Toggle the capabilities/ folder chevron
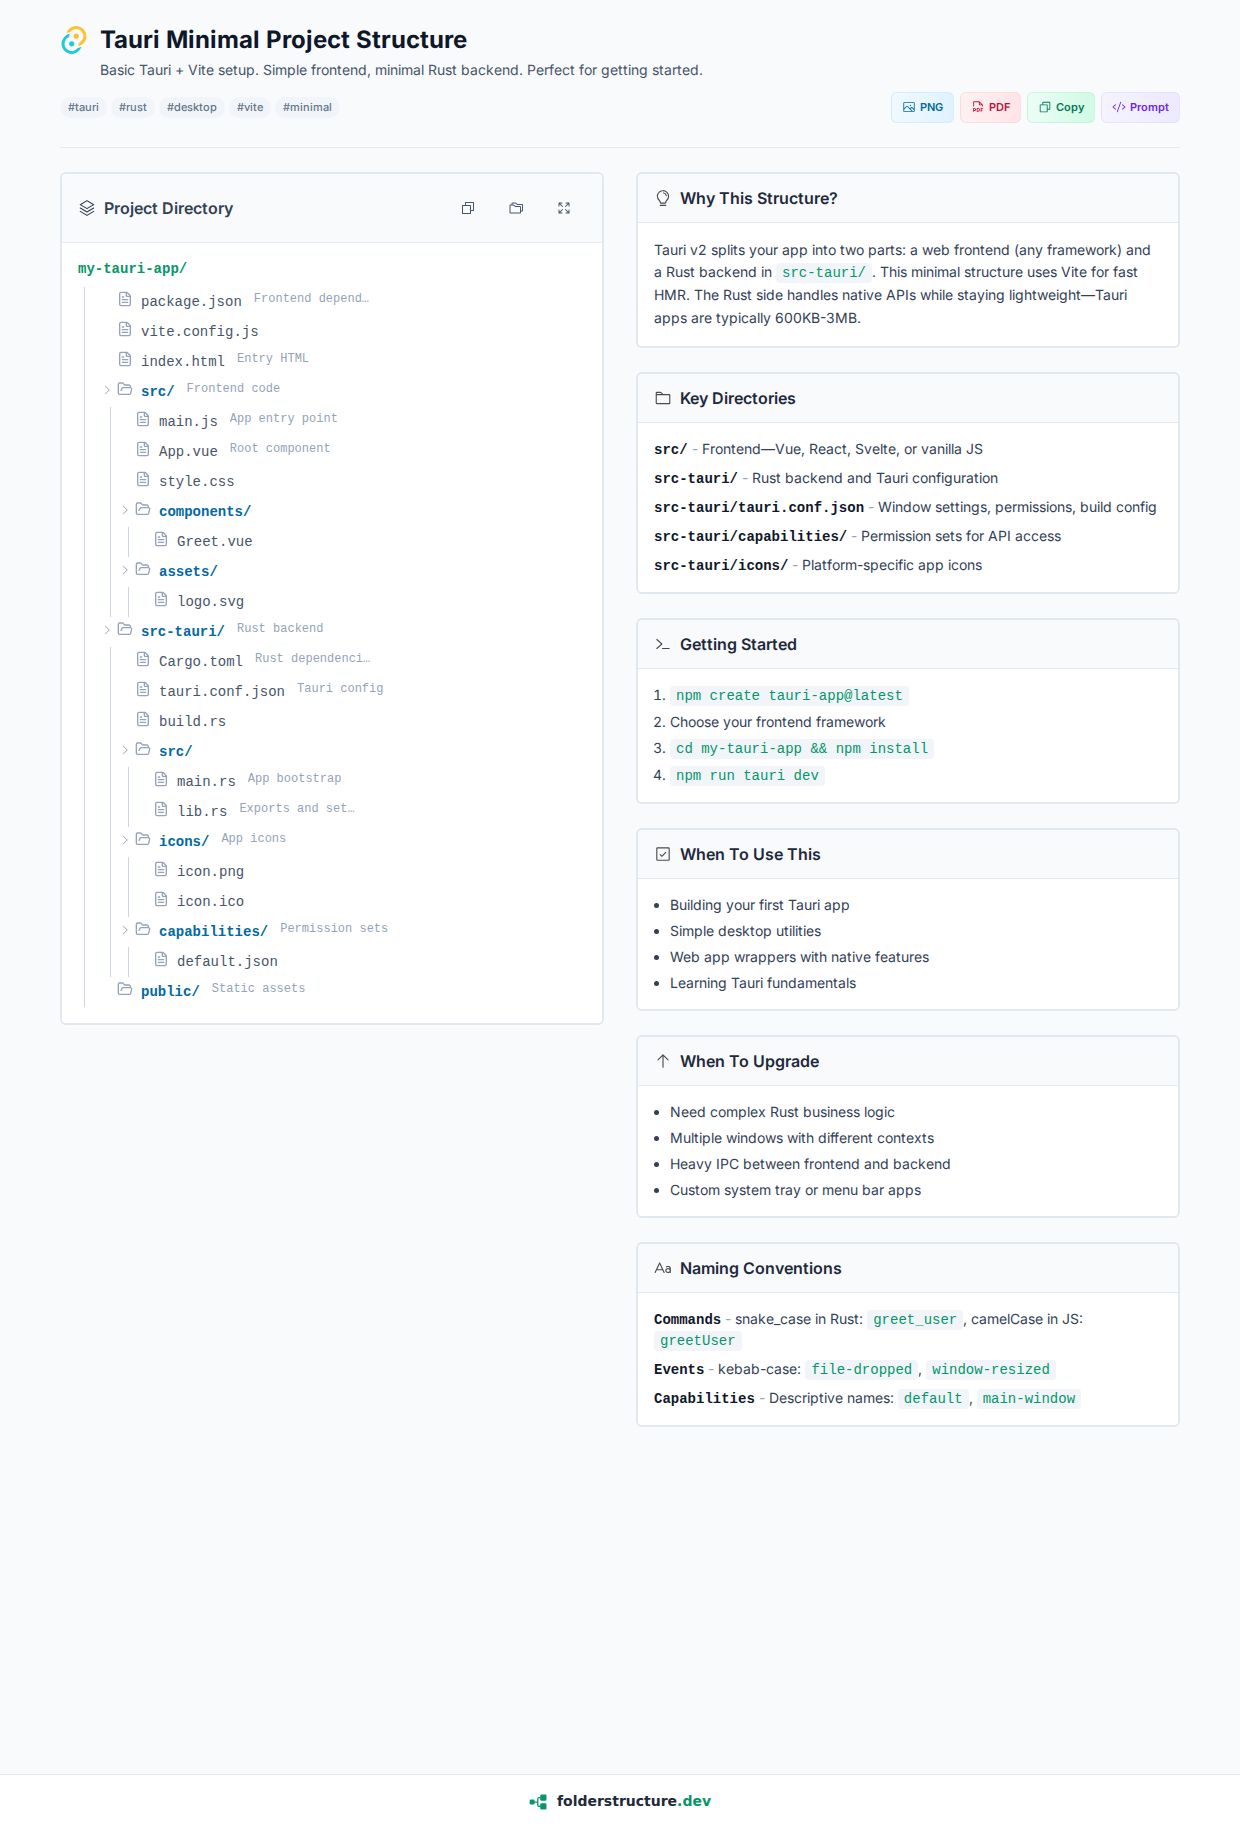The image size is (1240, 1828). tap(125, 930)
